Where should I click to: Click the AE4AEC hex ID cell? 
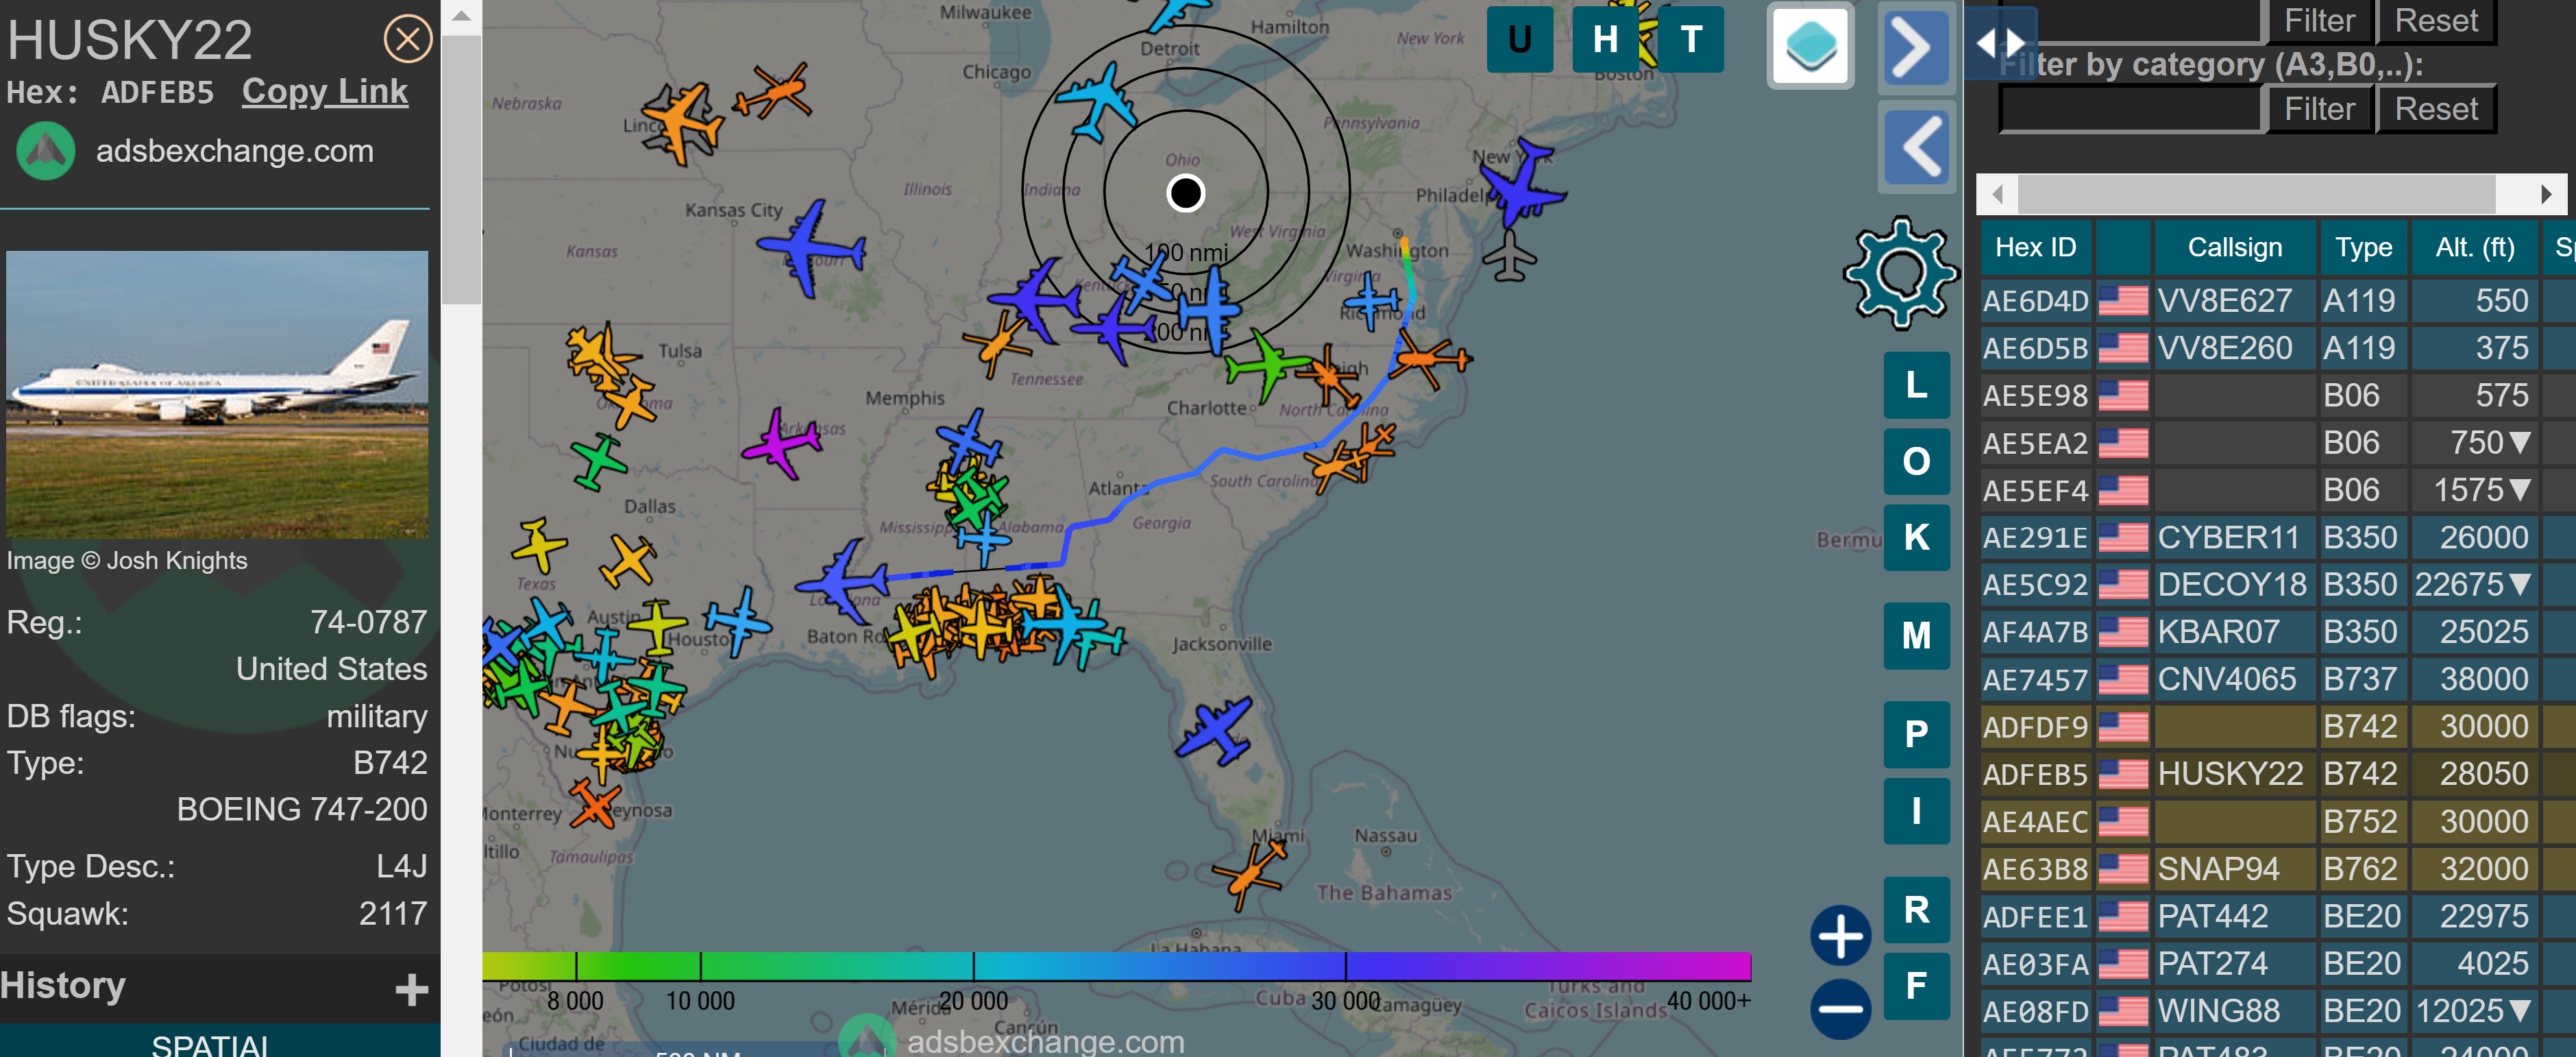pyautogui.click(x=2035, y=822)
